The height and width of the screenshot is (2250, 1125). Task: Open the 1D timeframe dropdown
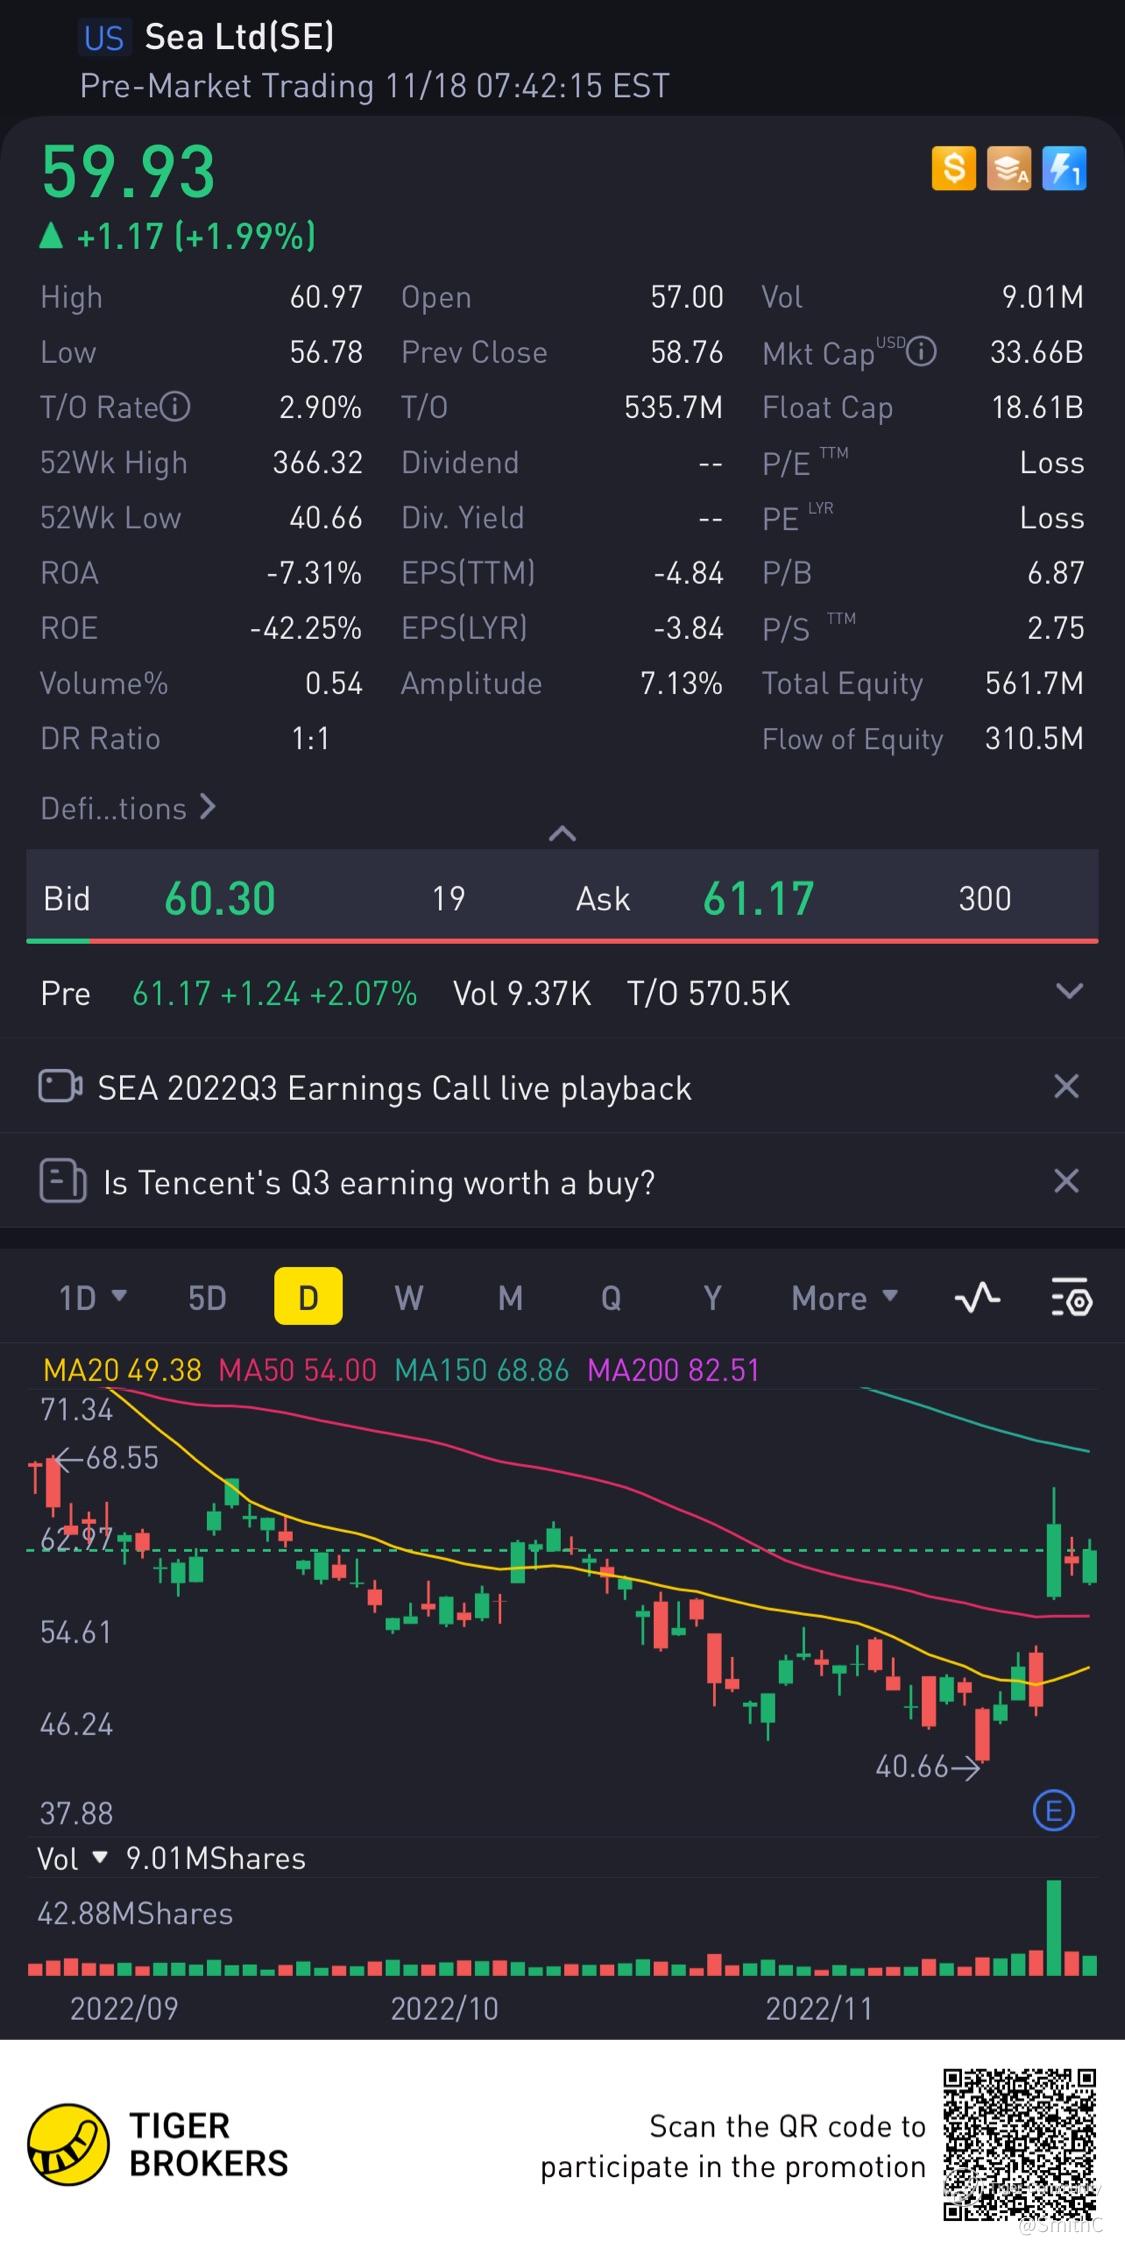click(92, 1297)
